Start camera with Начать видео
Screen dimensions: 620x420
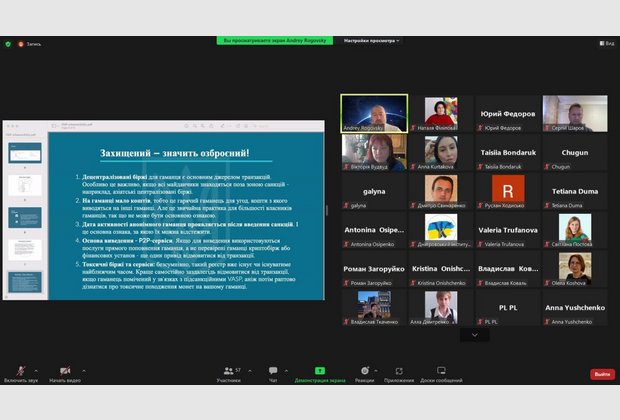(x=65, y=371)
